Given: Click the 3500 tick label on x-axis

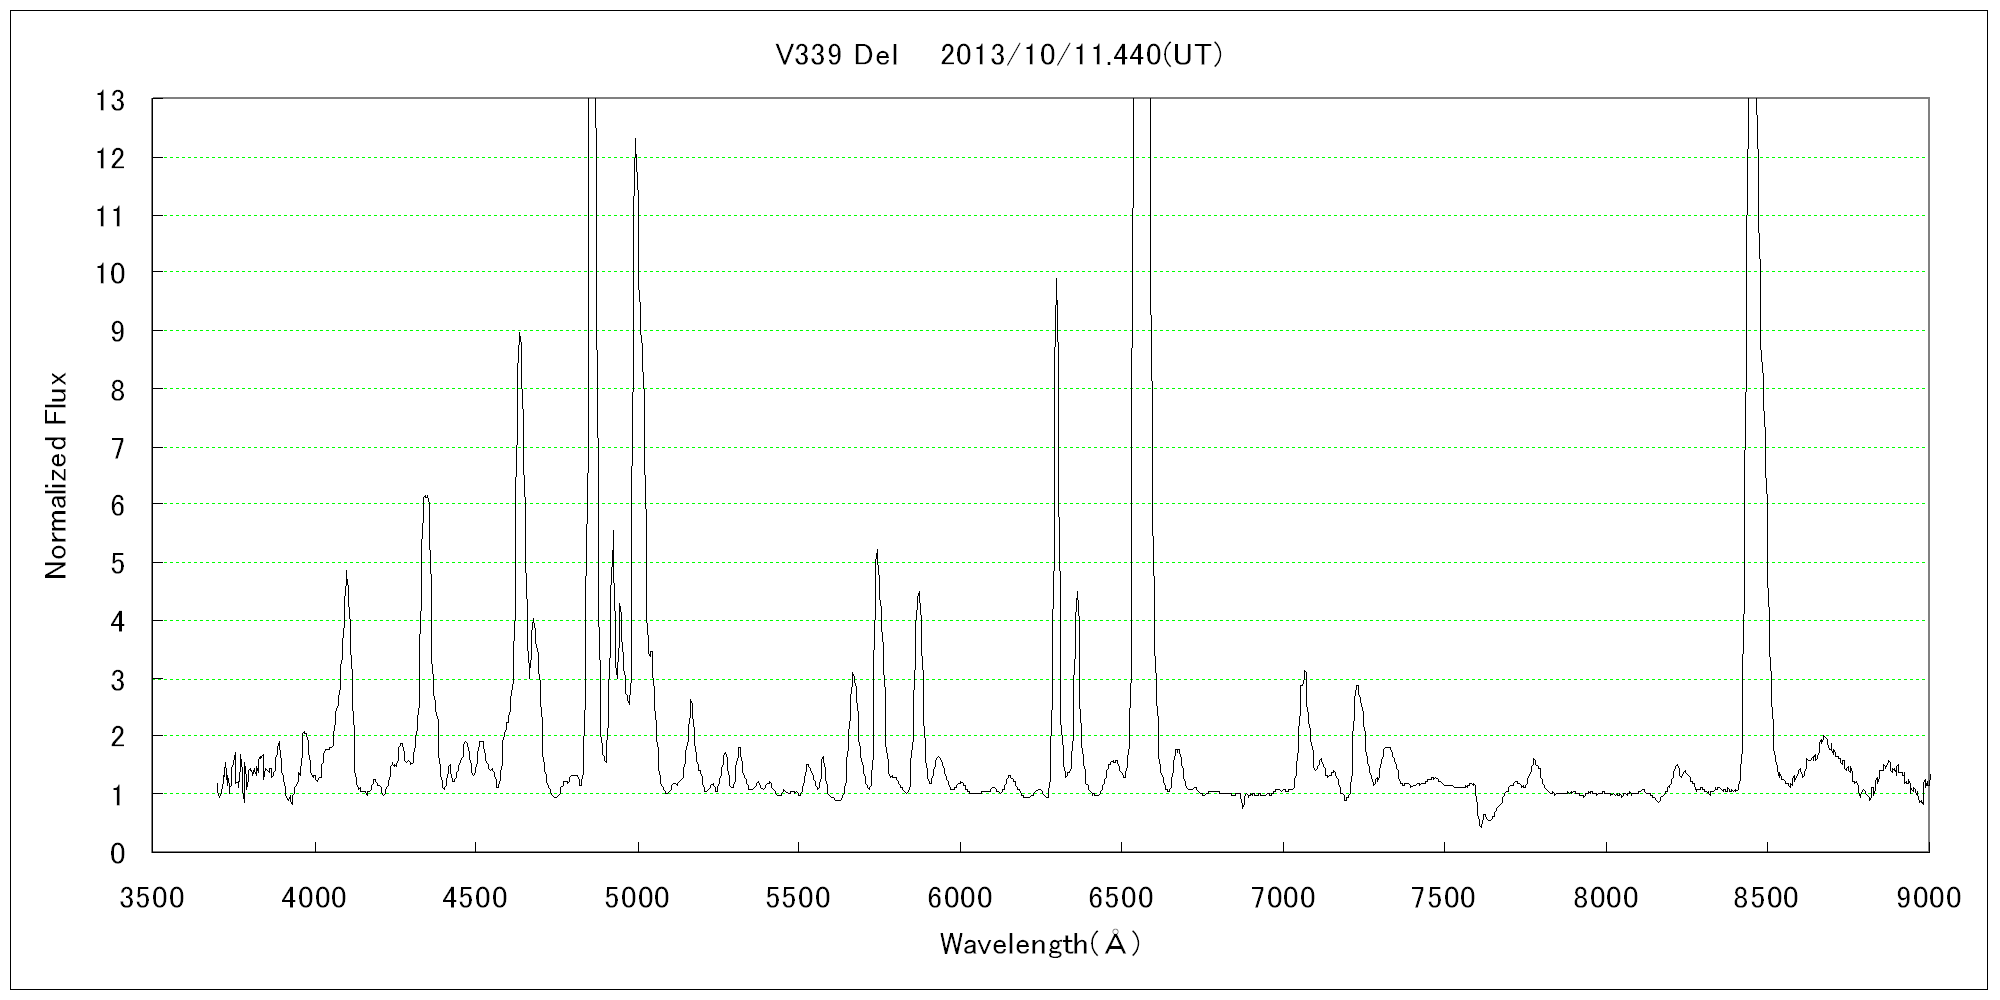Looking at the screenshot, I should click(152, 898).
